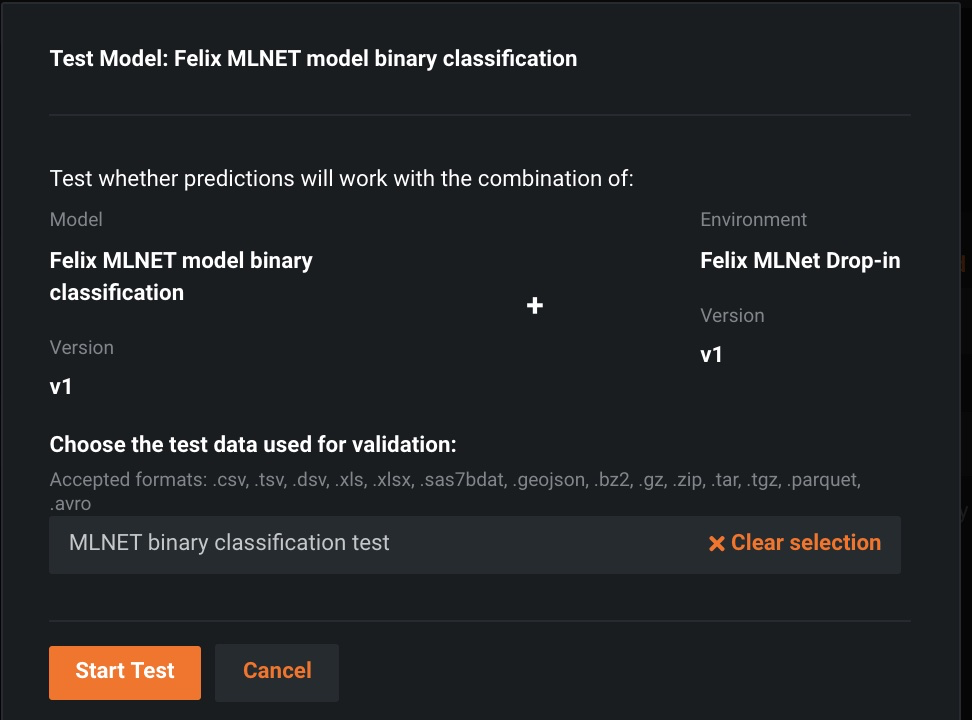Click the Test whether predictions will work sentence
The height and width of the screenshot is (720, 972).
342,180
